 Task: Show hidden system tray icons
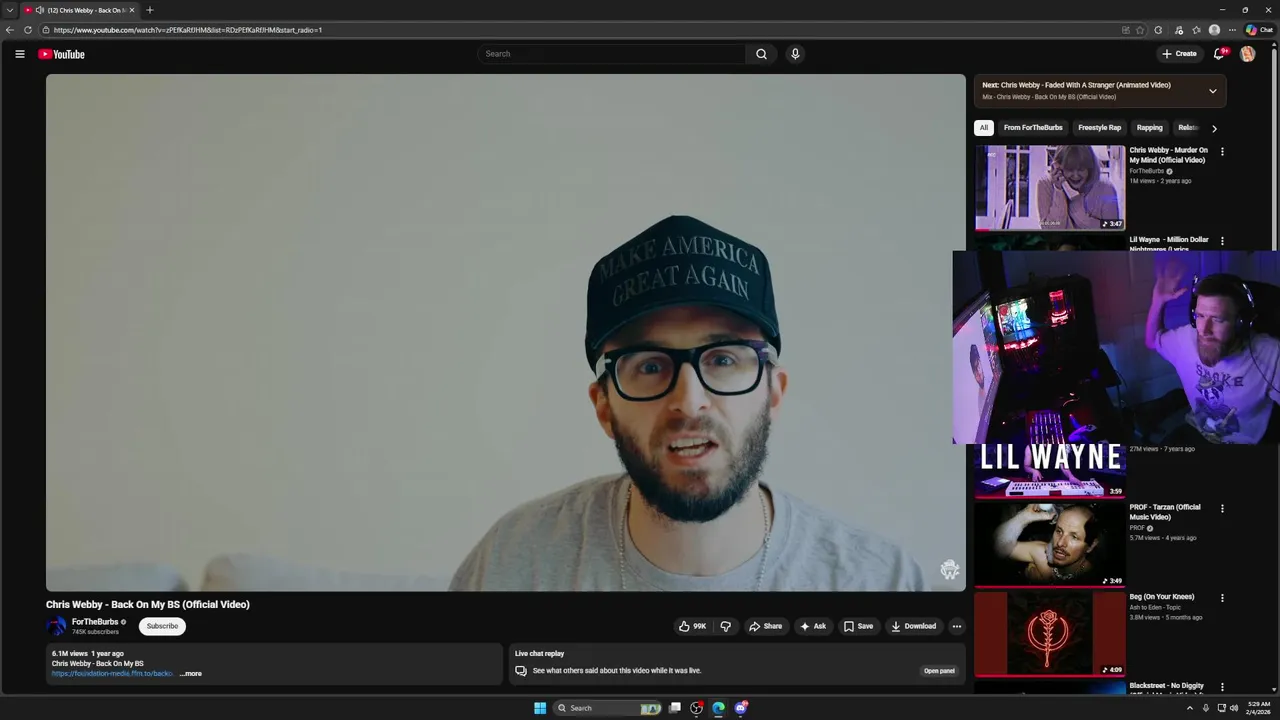tap(1190, 708)
